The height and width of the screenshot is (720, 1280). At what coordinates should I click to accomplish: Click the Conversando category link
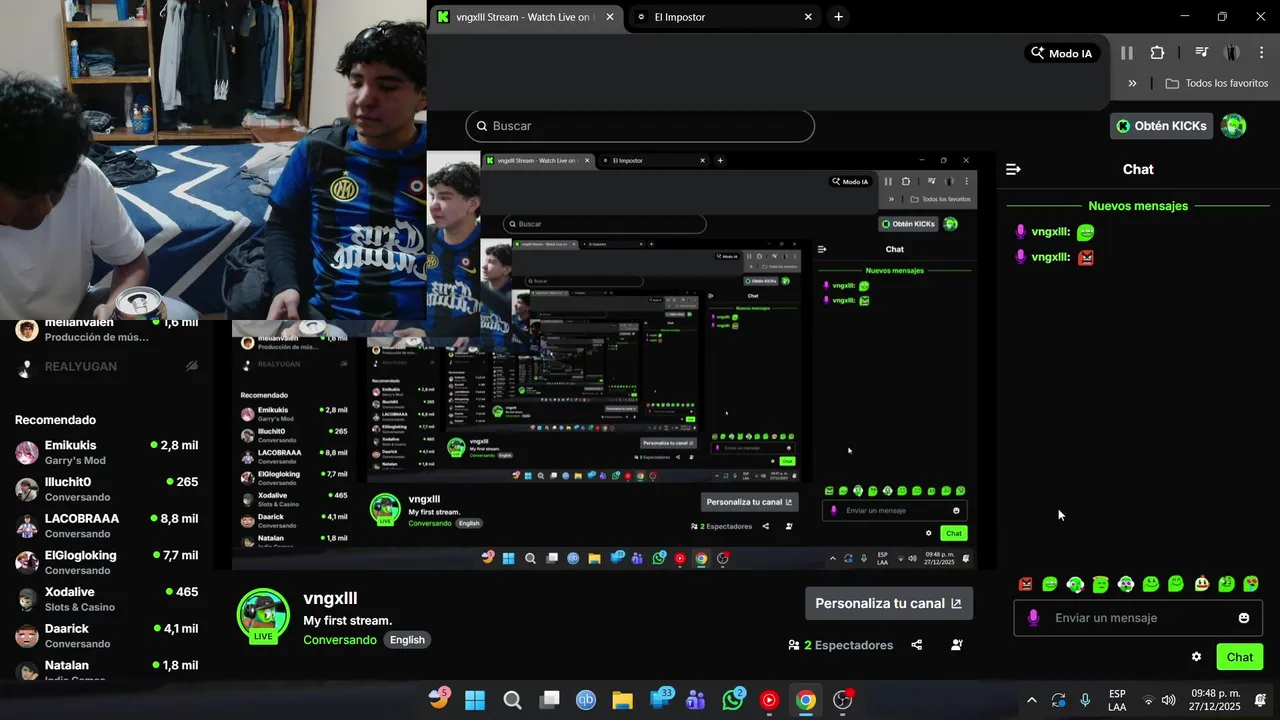pyautogui.click(x=340, y=640)
